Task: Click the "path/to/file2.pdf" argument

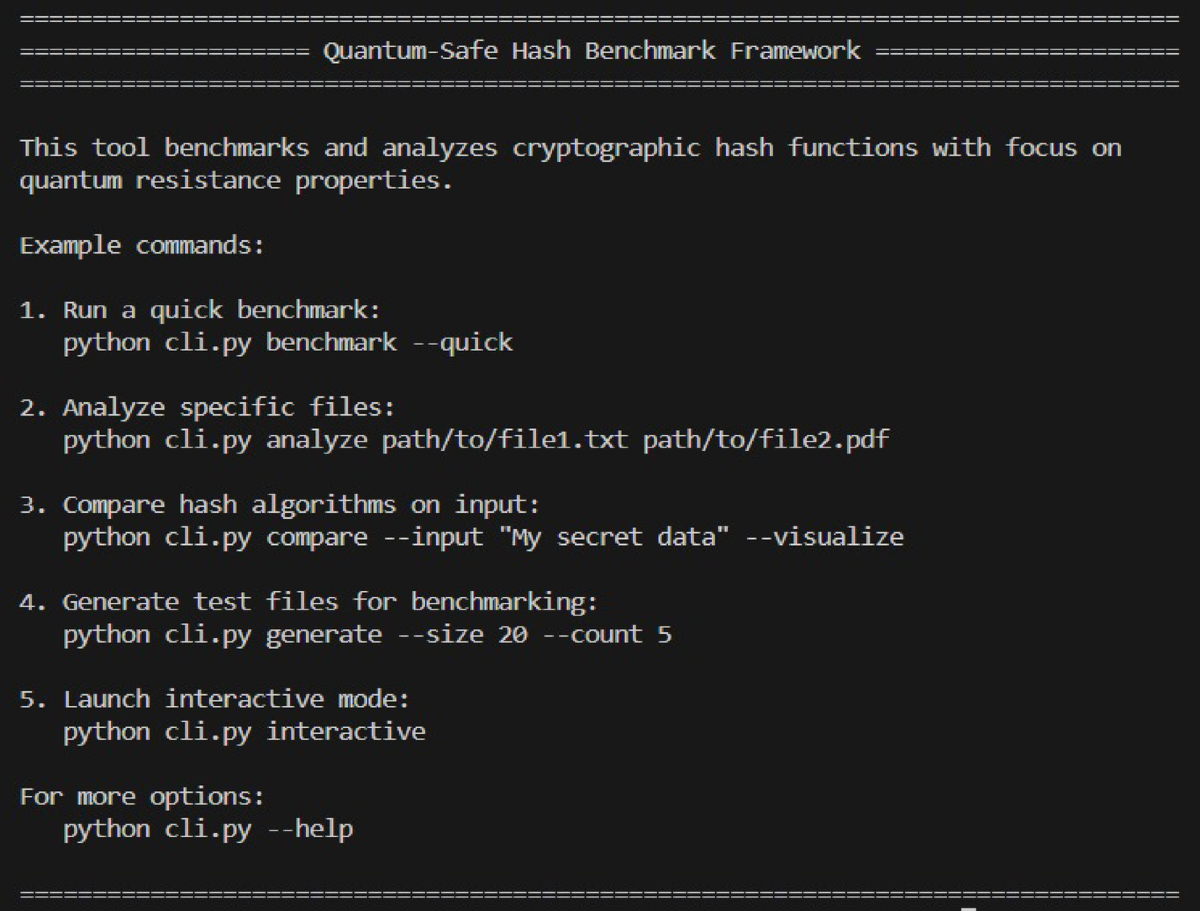Action: [x=766, y=440]
